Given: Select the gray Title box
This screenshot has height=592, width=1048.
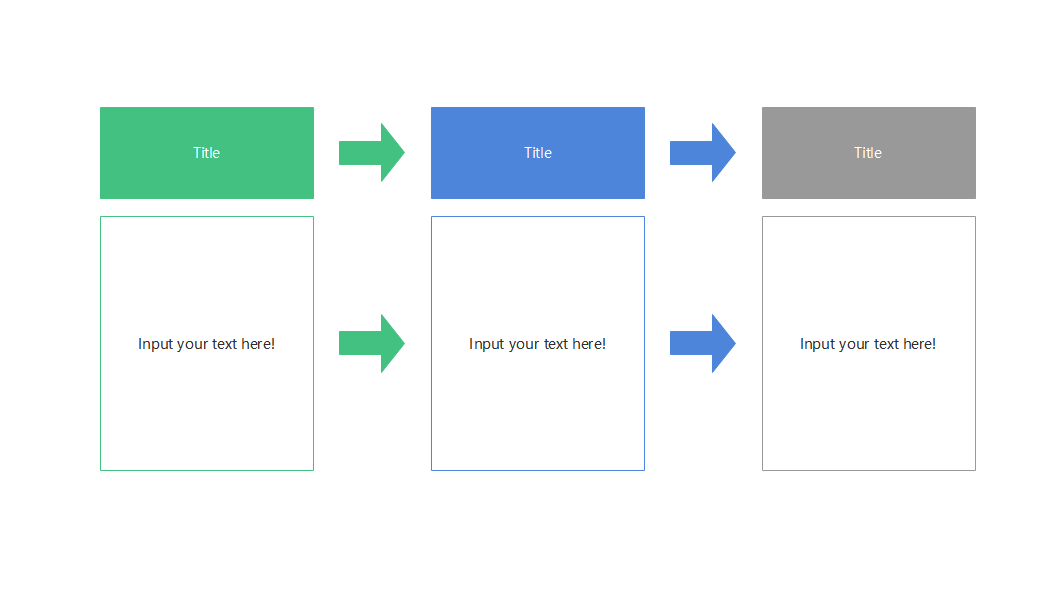Looking at the screenshot, I should [869, 153].
